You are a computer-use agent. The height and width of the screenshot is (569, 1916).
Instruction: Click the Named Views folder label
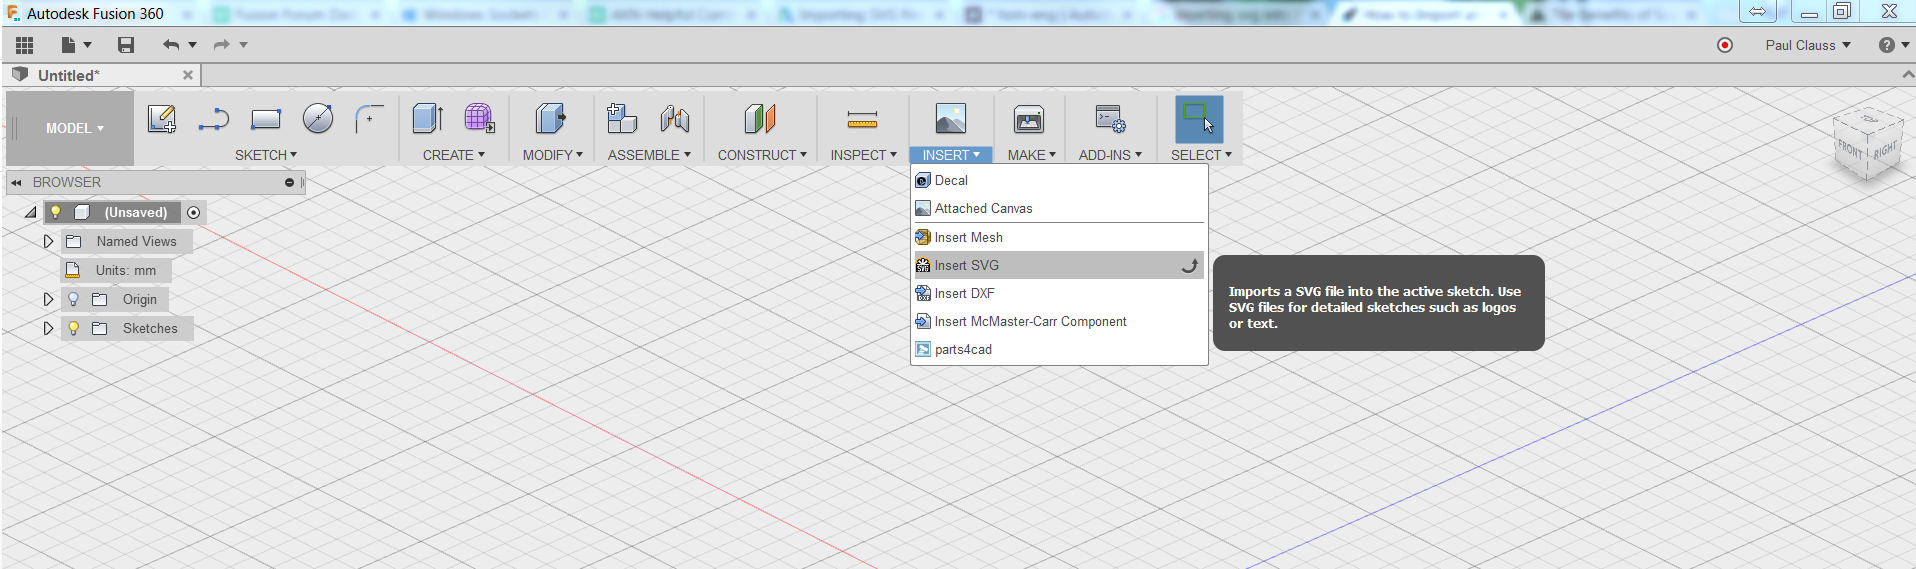point(136,241)
